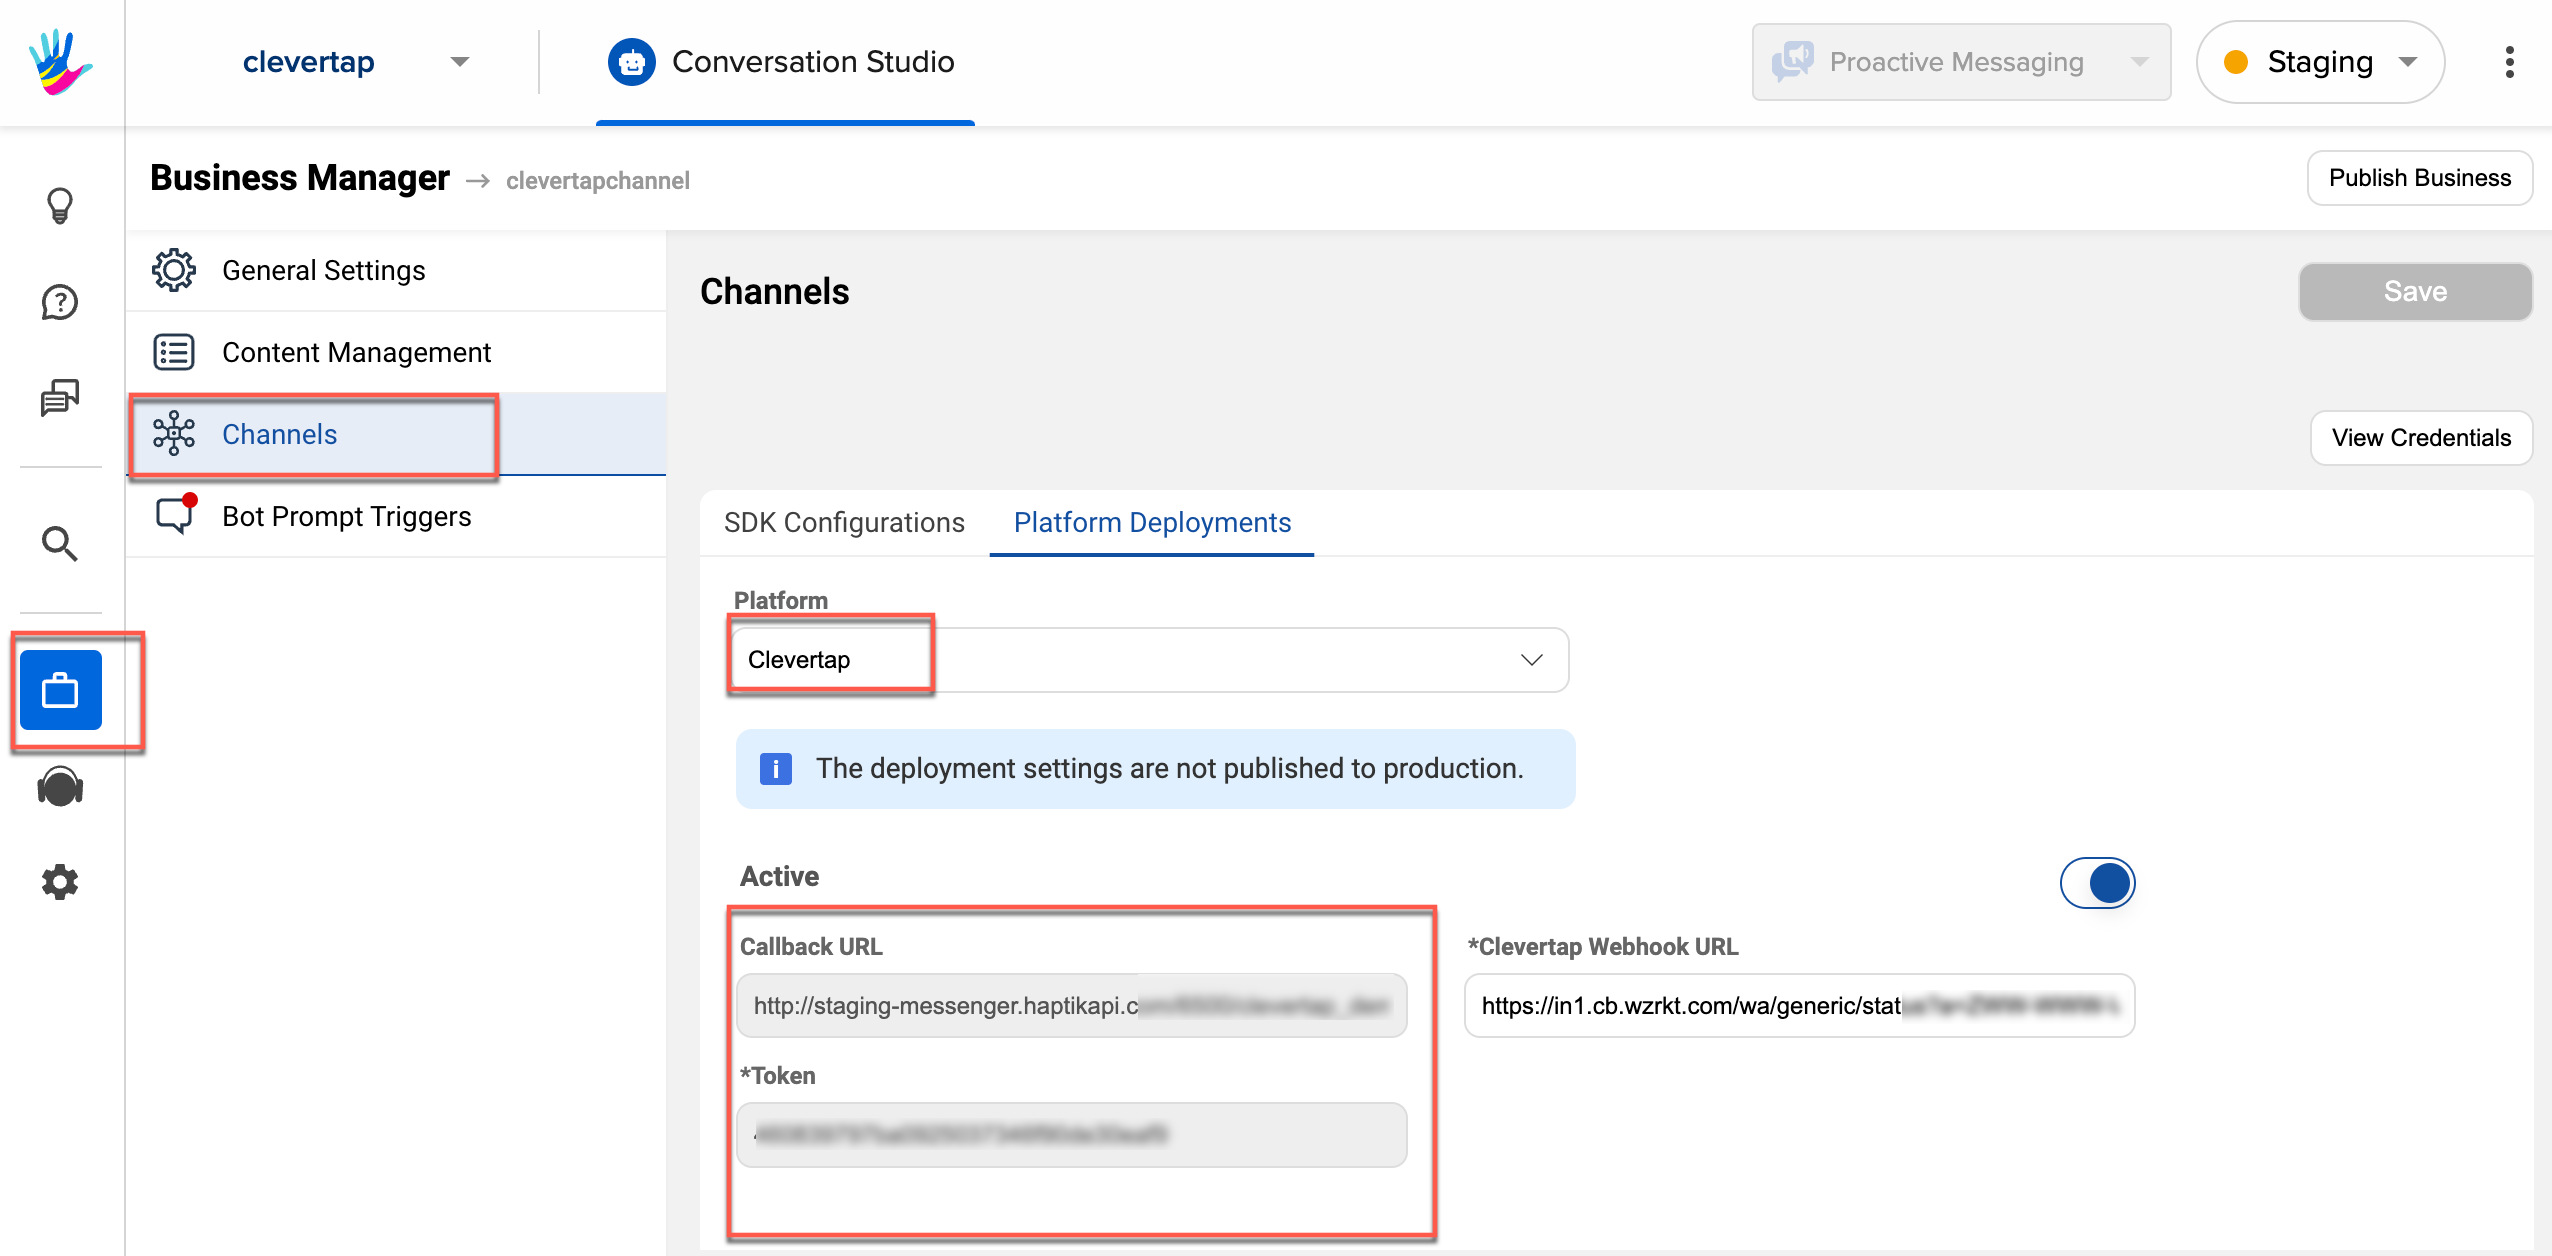Click the Save button
This screenshot has height=1256, width=2552.
click(x=2415, y=291)
